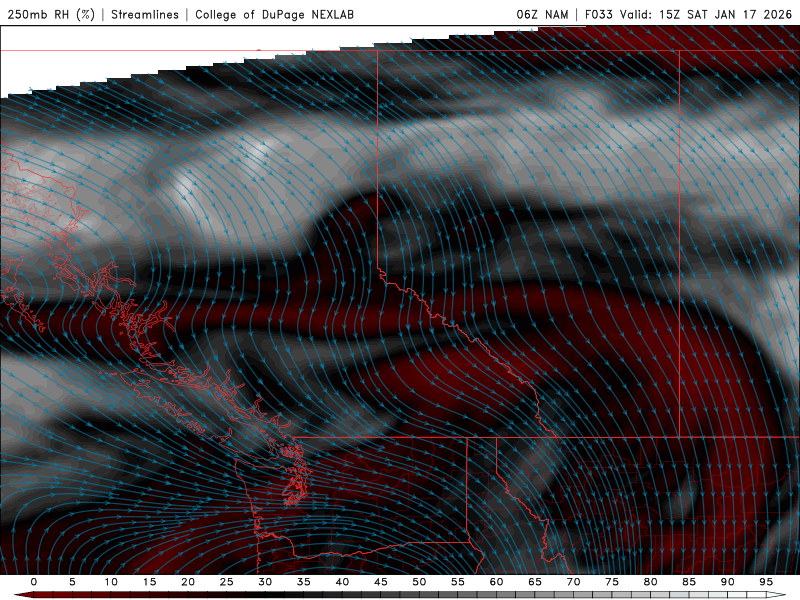This screenshot has width=800, height=600.
Task: Select the 30 value on the color scale
Action: 265,582
